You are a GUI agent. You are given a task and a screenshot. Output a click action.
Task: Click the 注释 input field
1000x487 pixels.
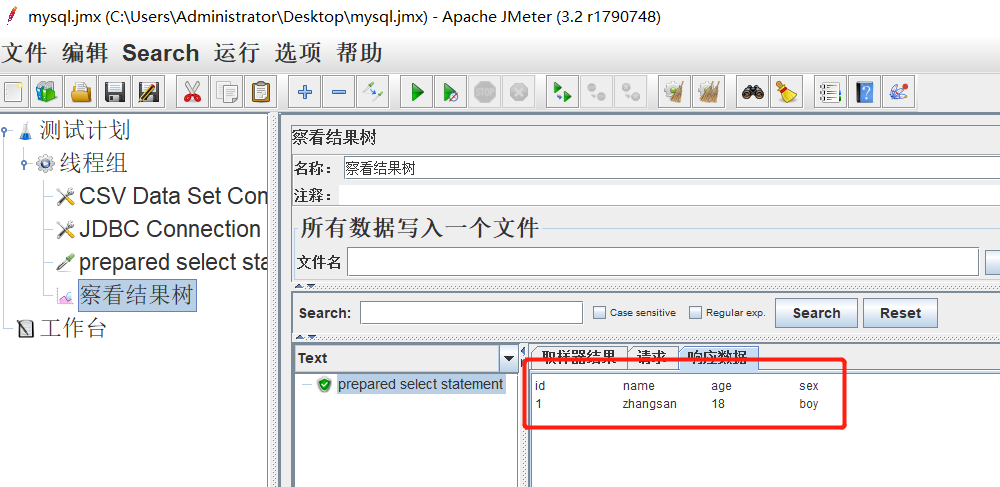click(669, 195)
